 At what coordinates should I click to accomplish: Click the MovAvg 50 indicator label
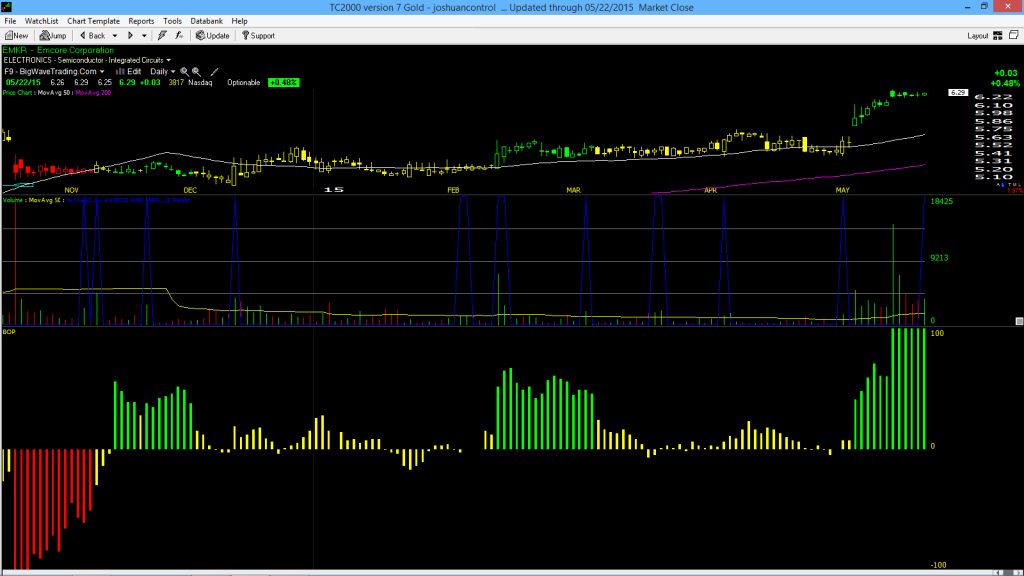pos(56,93)
